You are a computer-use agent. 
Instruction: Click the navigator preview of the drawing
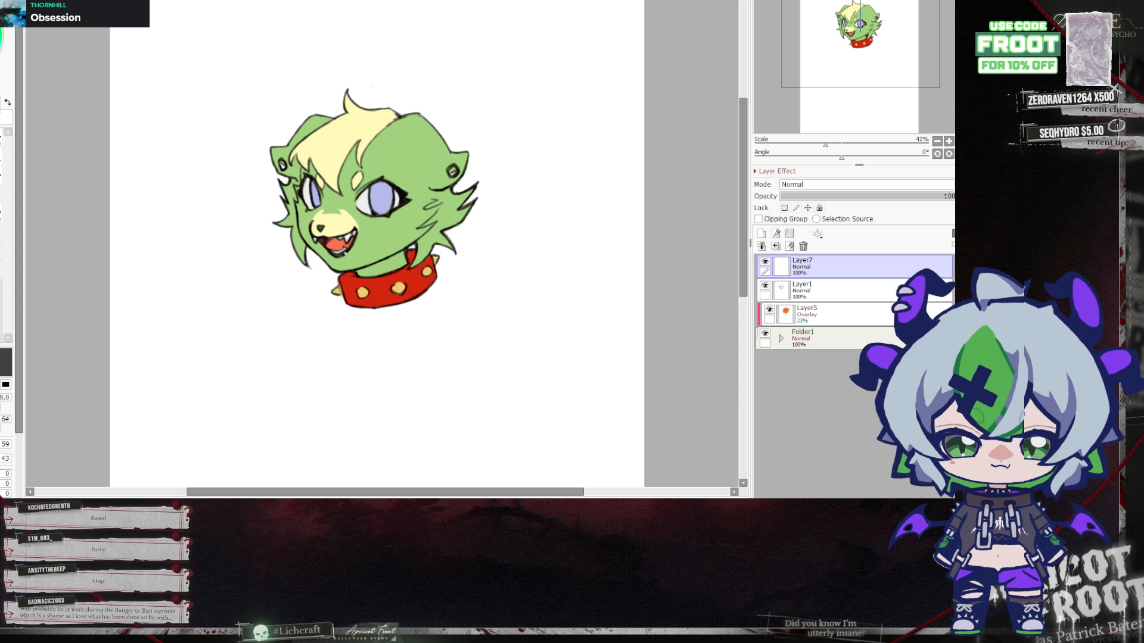point(859,26)
